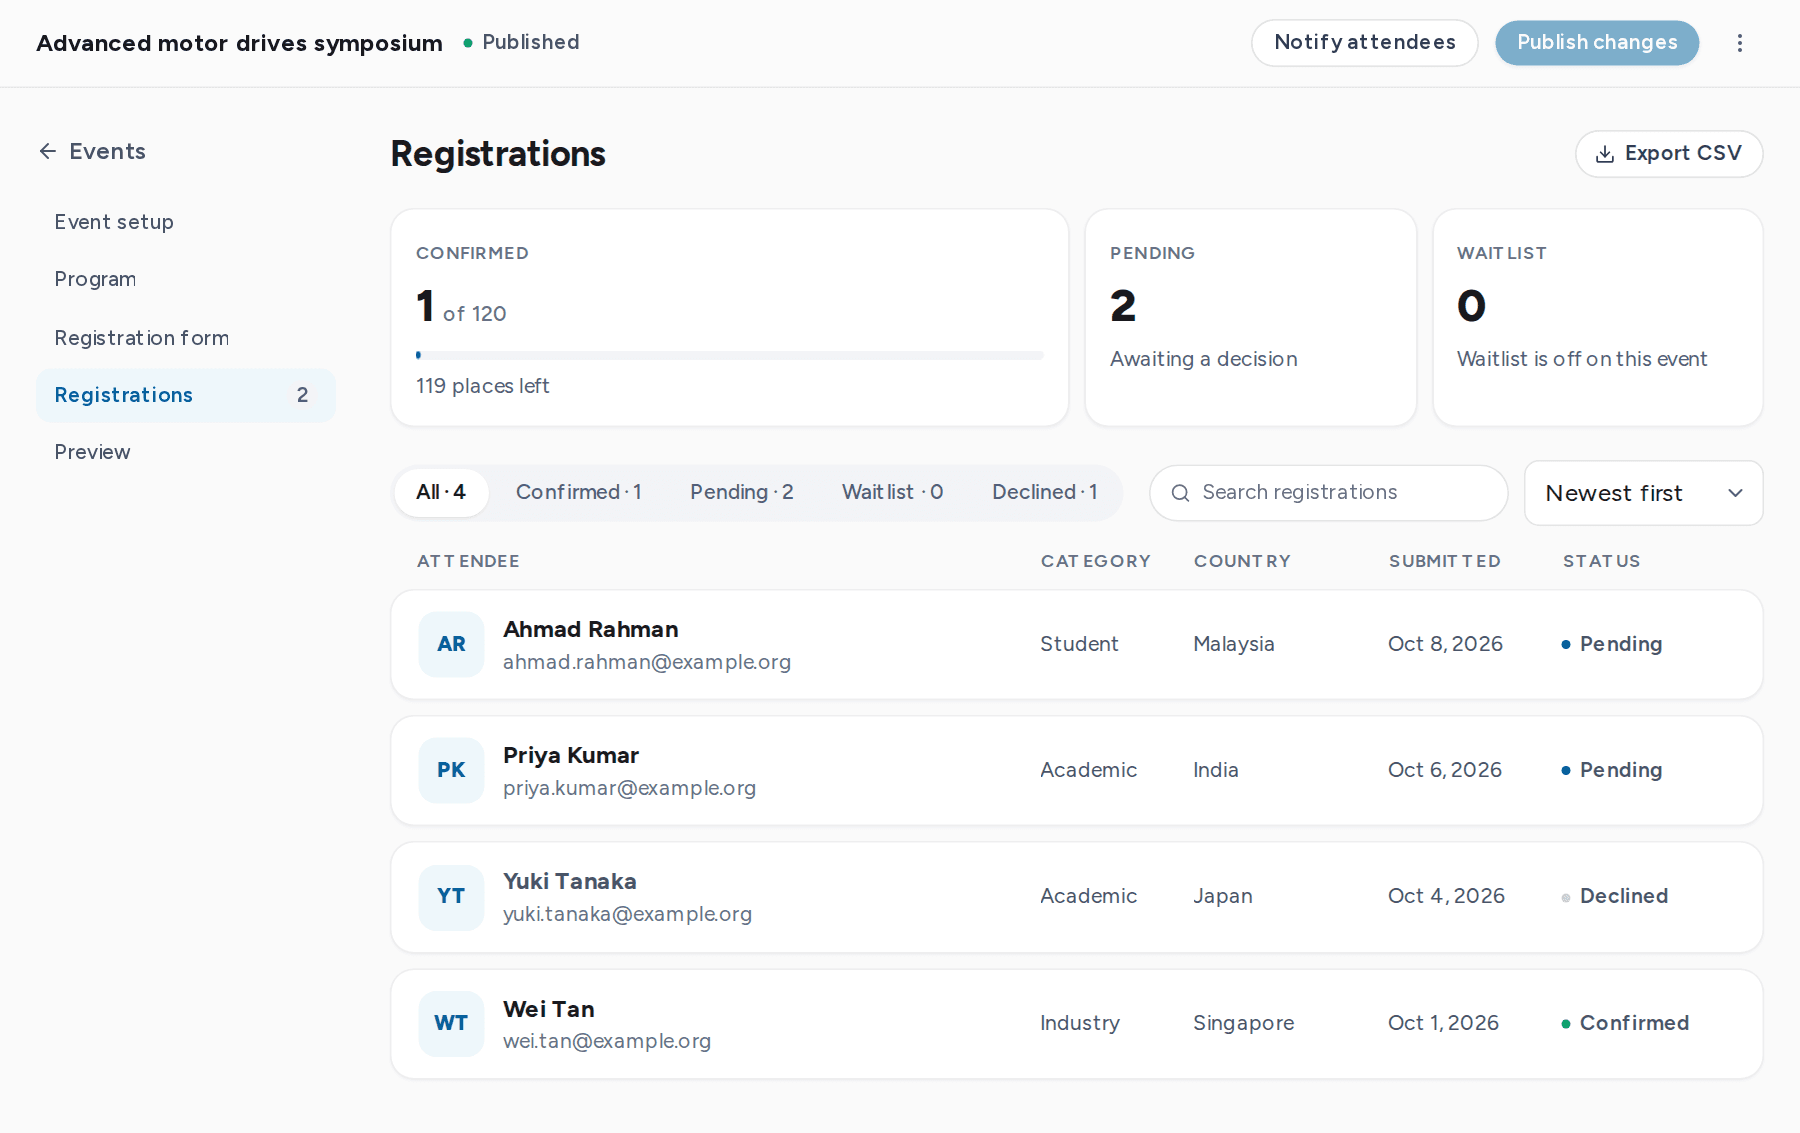The image size is (1800, 1133).
Task: Open Yuki Tanaka's YT avatar
Action: tap(451, 897)
